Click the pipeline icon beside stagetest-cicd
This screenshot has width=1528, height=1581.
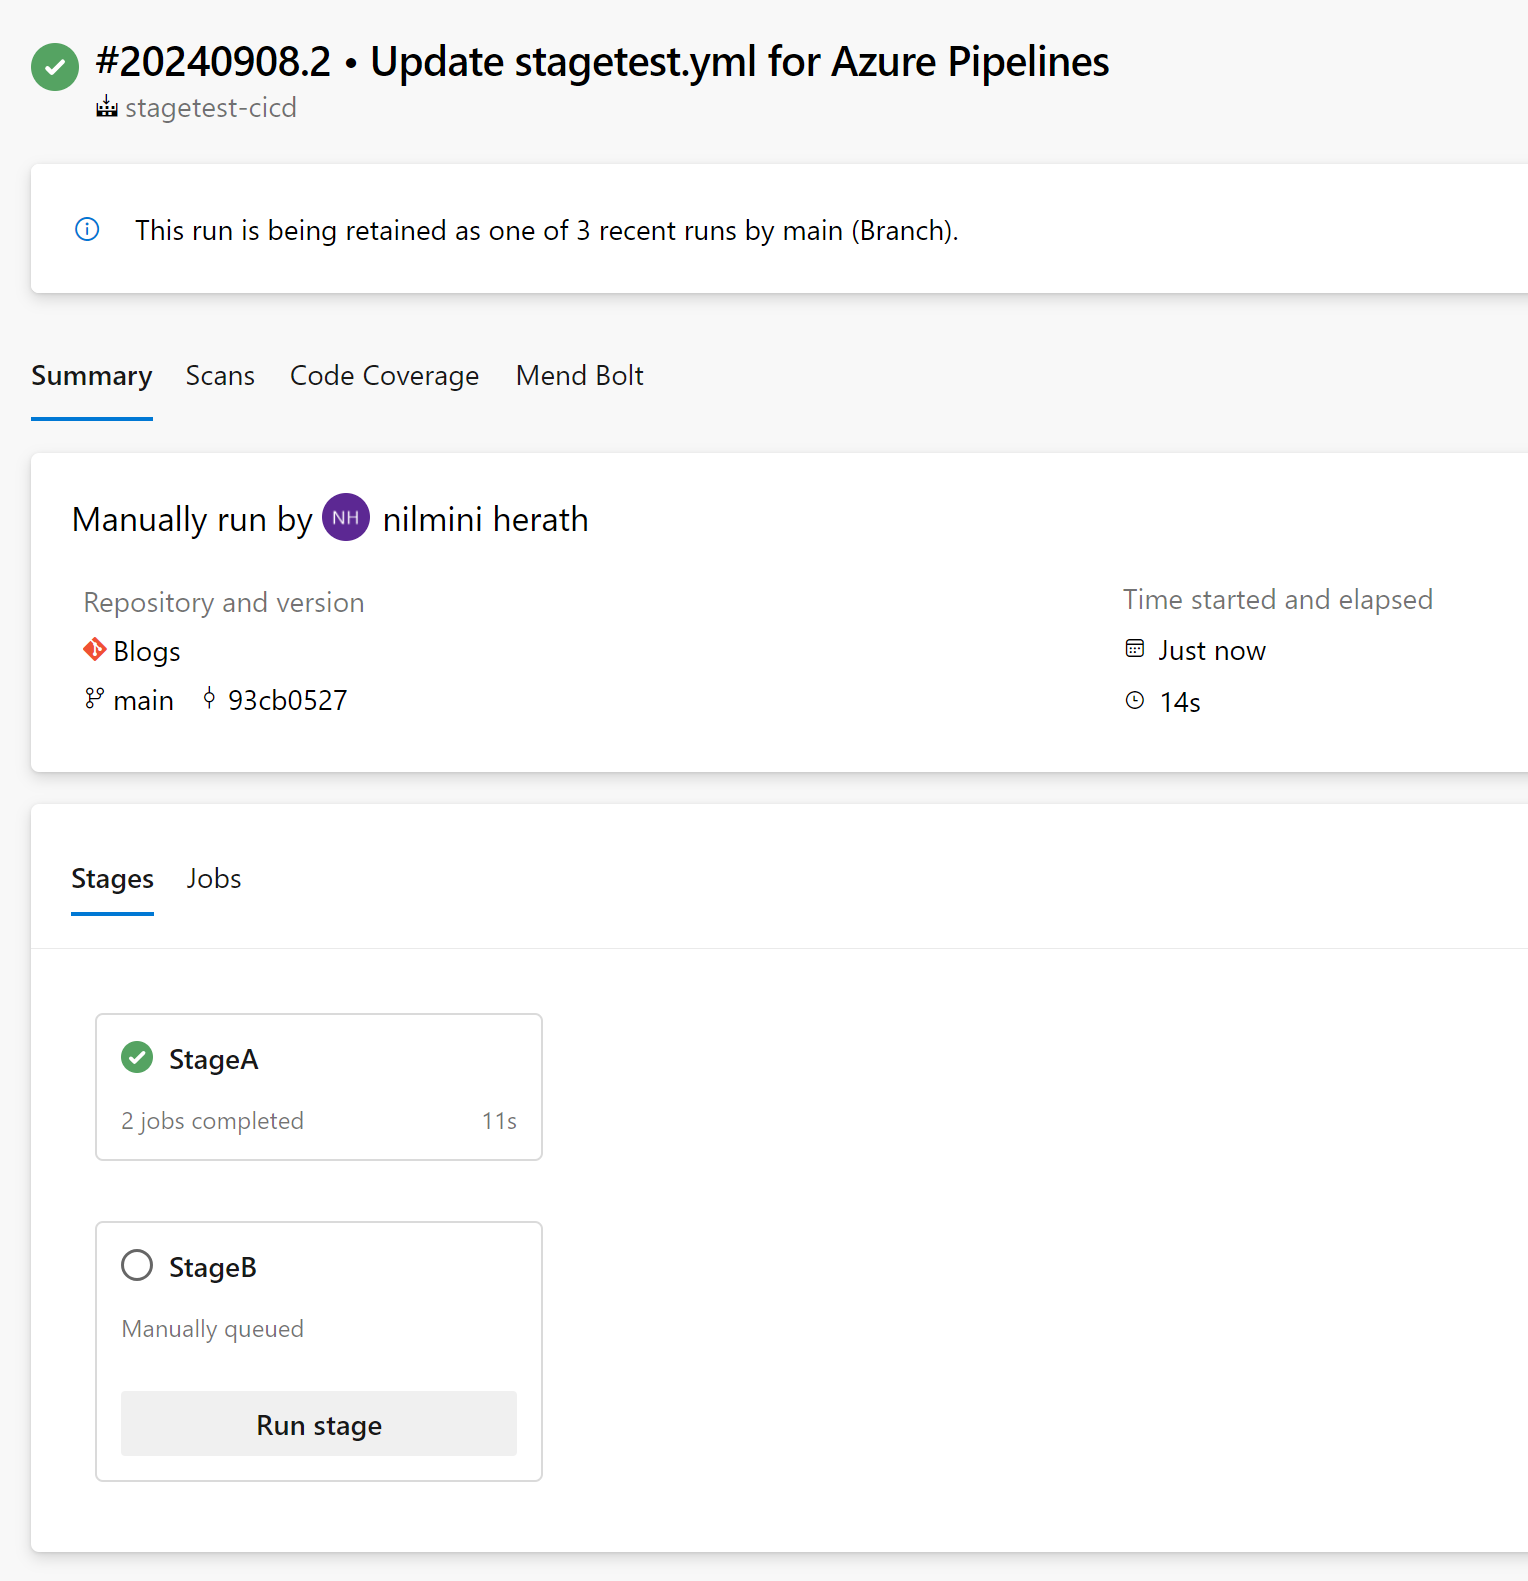pyautogui.click(x=107, y=107)
